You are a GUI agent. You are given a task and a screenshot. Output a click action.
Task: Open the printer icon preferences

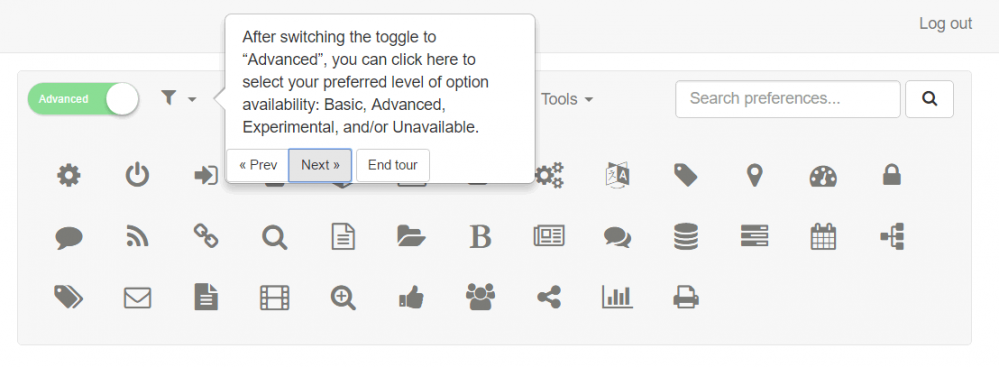point(686,298)
